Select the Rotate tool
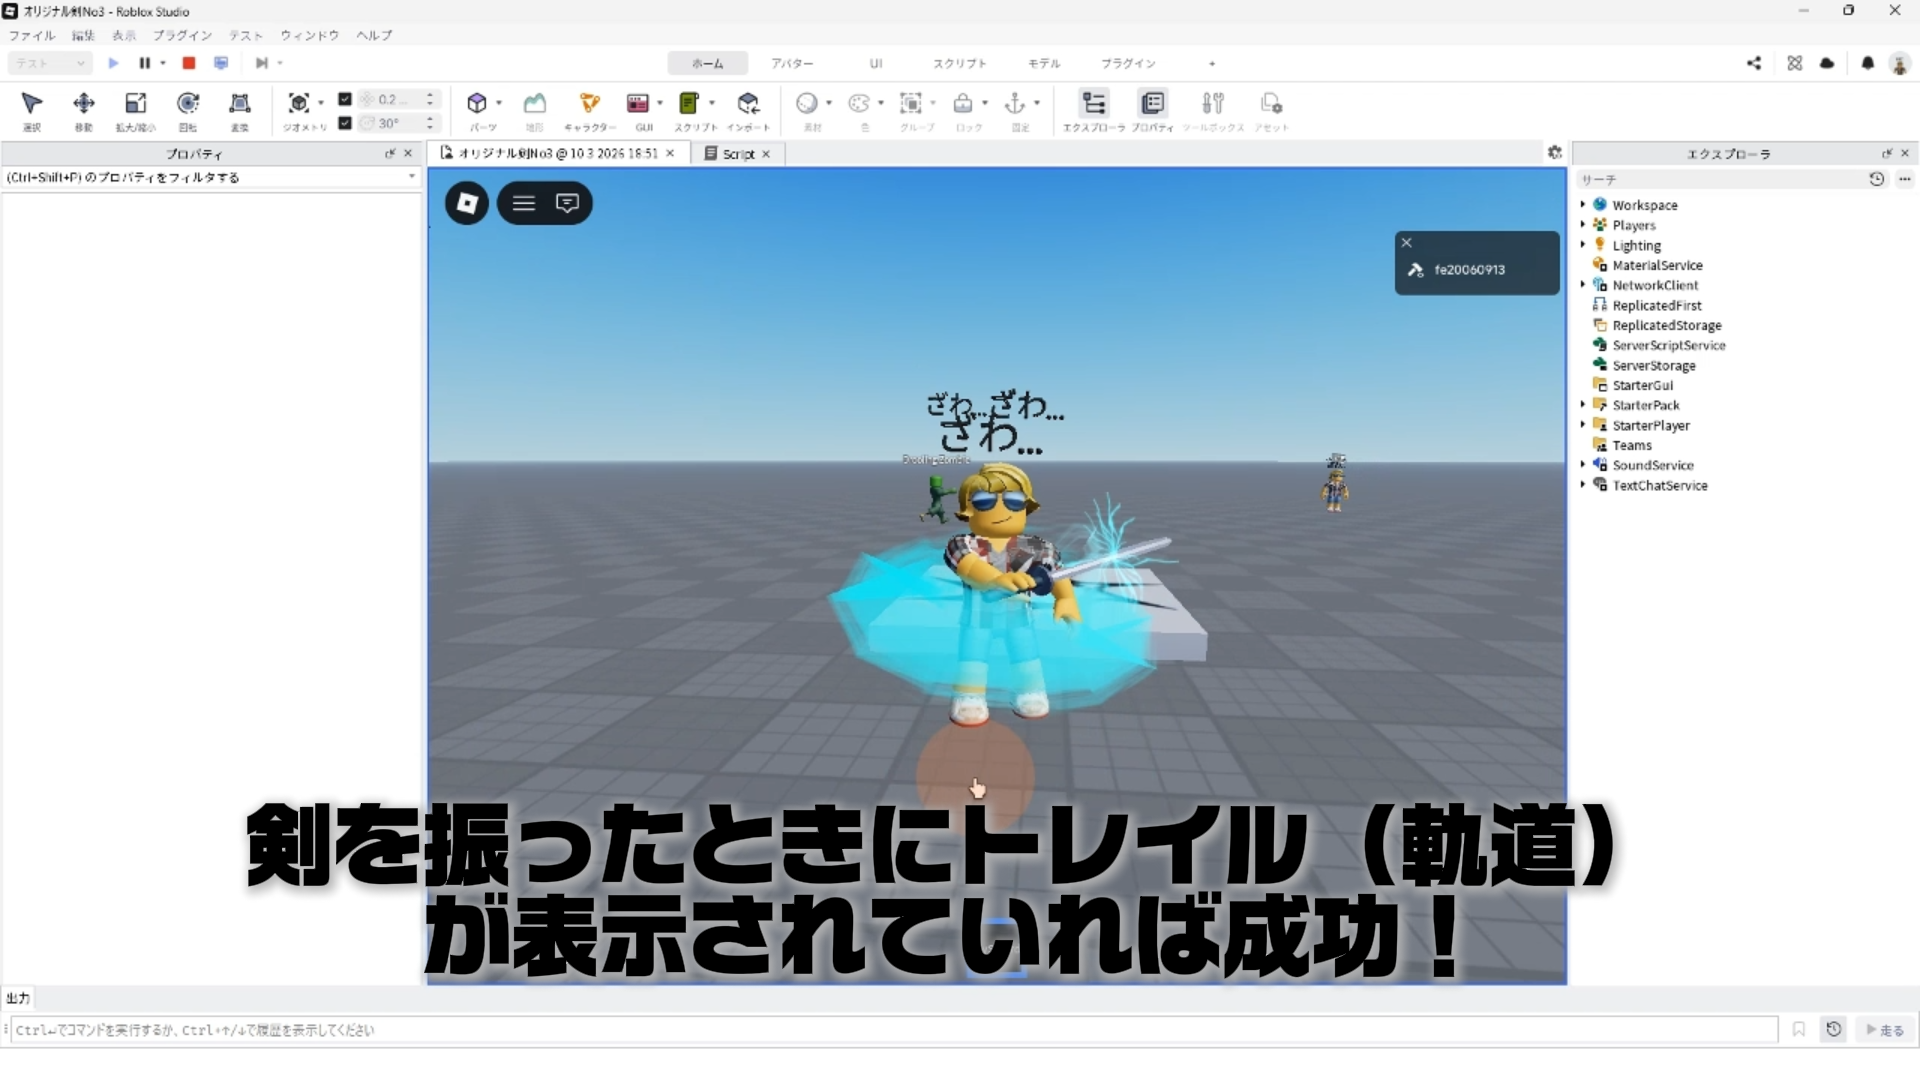This screenshot has width=1920, height=1080. point(188,104)
